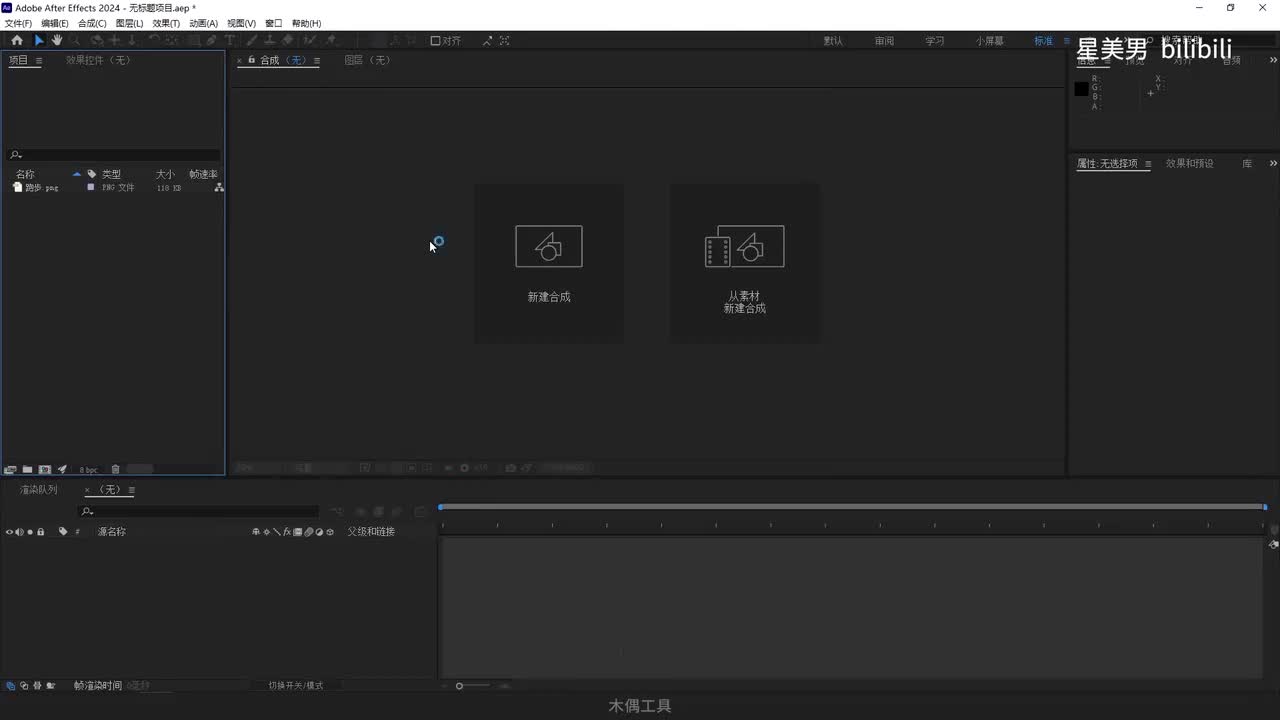Click the Project panel search field
1280x720 pixels.
(x=113, y=155)
